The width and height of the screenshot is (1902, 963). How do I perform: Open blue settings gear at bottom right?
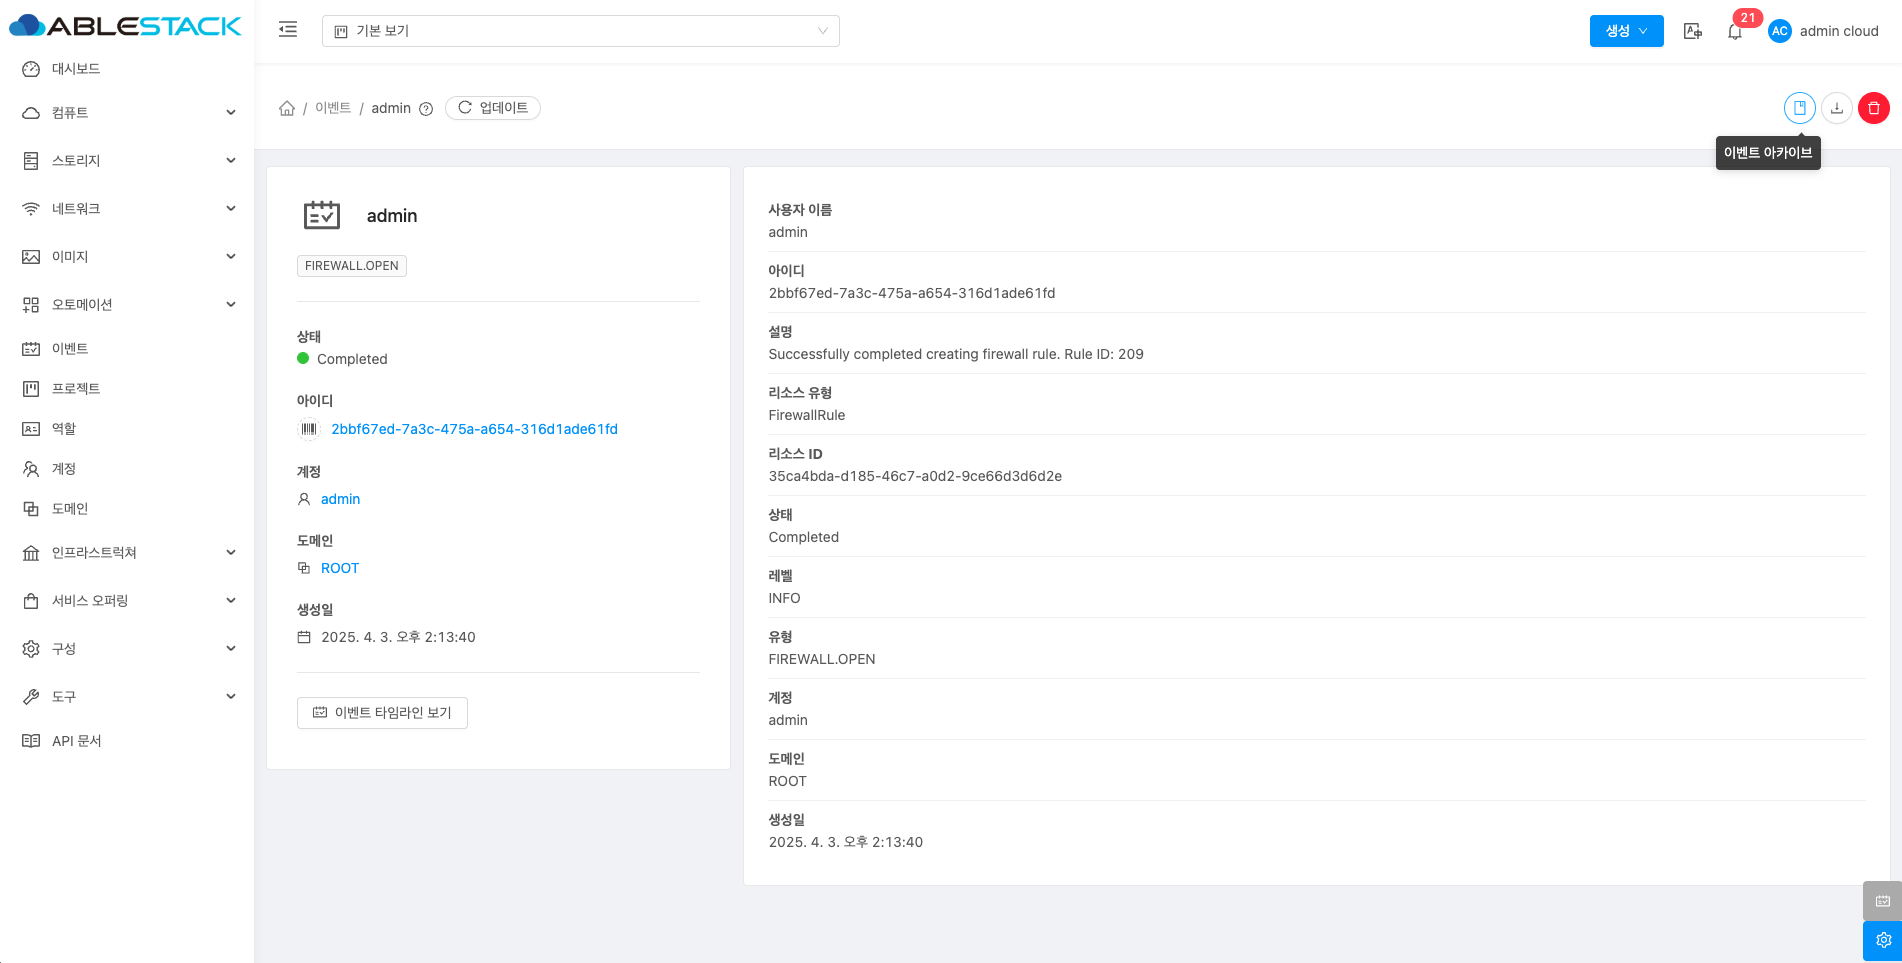(x=1882, y=940)
